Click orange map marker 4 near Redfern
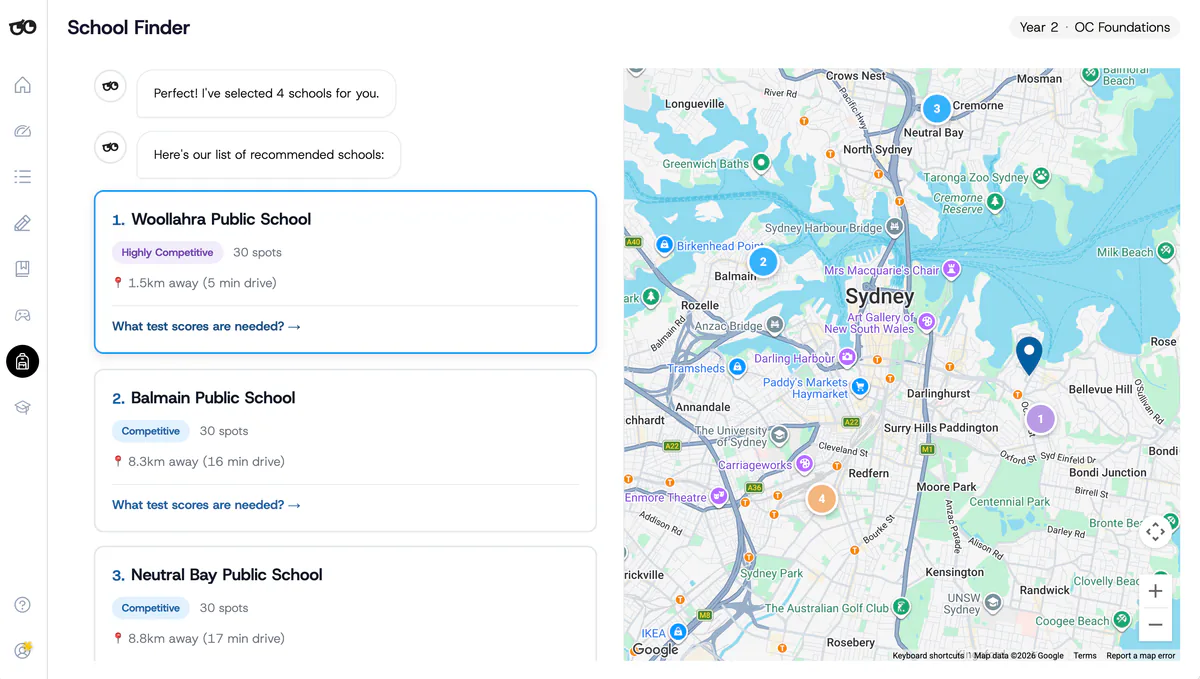 [x=821, y=498]
